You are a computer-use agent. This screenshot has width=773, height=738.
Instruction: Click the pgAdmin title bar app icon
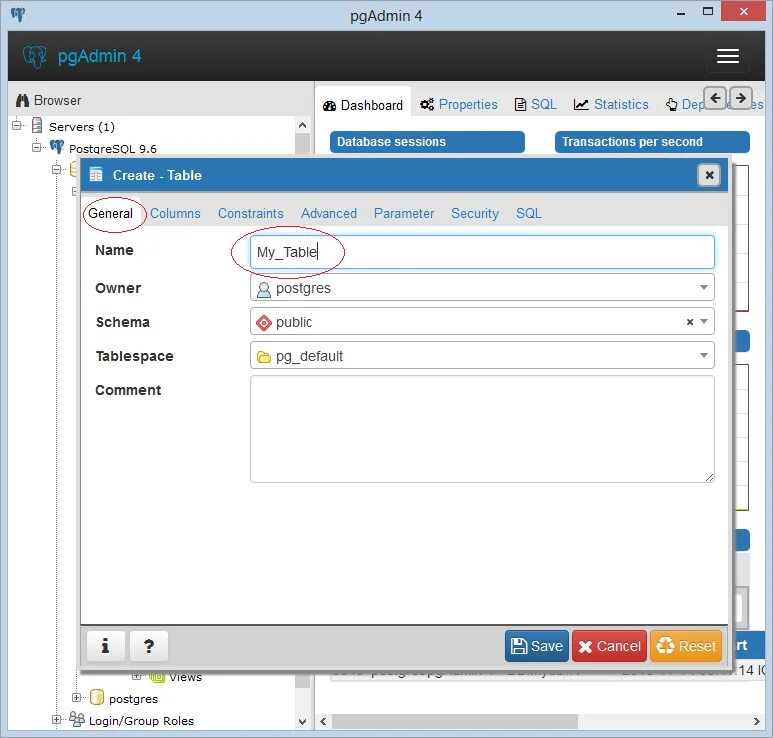click(x=18, y=14)
